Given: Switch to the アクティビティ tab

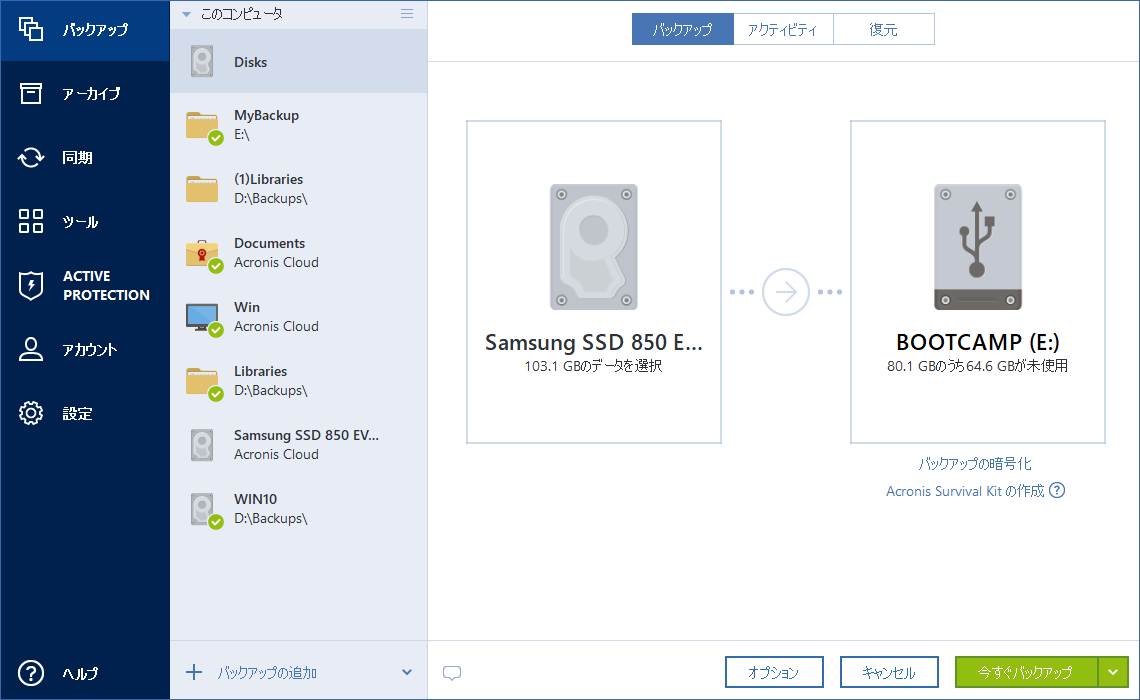Looking at the screenshot, I should pos(783,30).
